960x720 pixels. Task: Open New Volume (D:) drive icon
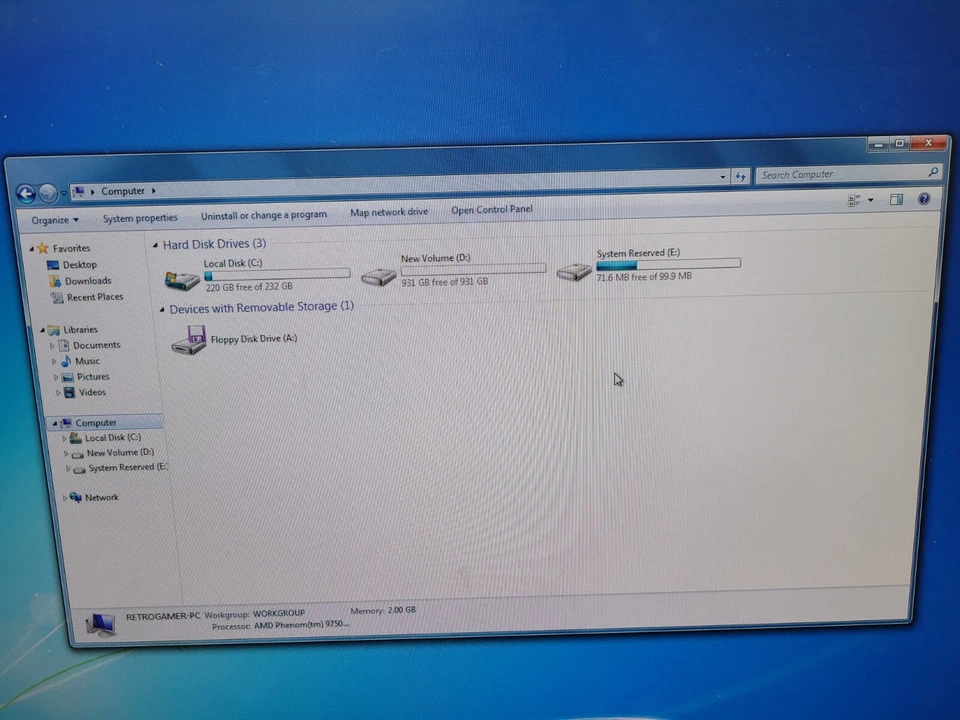pos(379,277)
